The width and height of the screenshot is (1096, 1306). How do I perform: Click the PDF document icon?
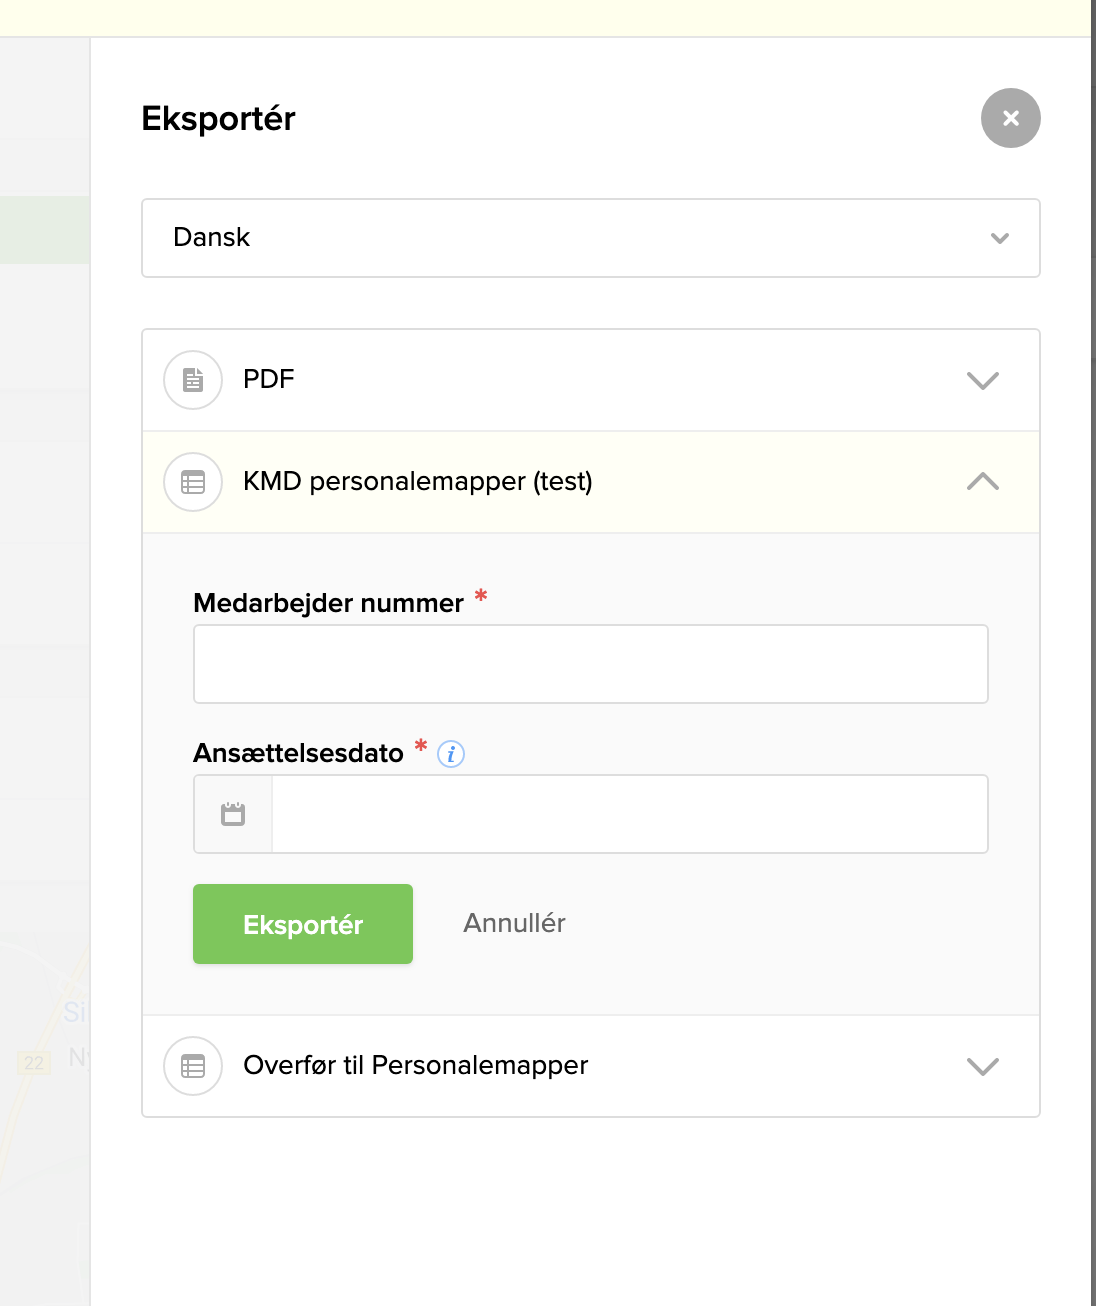pos(192,380)
